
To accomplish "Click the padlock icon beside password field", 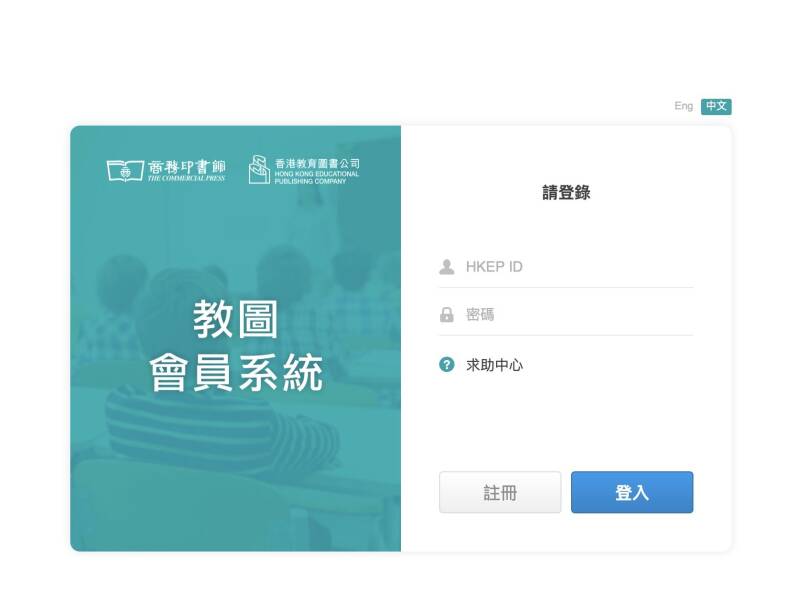I will coord(446,315).
